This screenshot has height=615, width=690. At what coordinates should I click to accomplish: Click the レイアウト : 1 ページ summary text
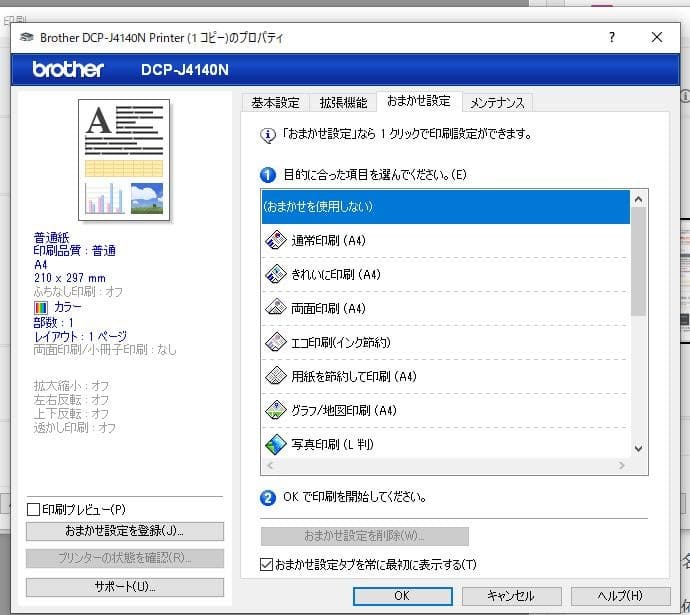pos(81,337)
